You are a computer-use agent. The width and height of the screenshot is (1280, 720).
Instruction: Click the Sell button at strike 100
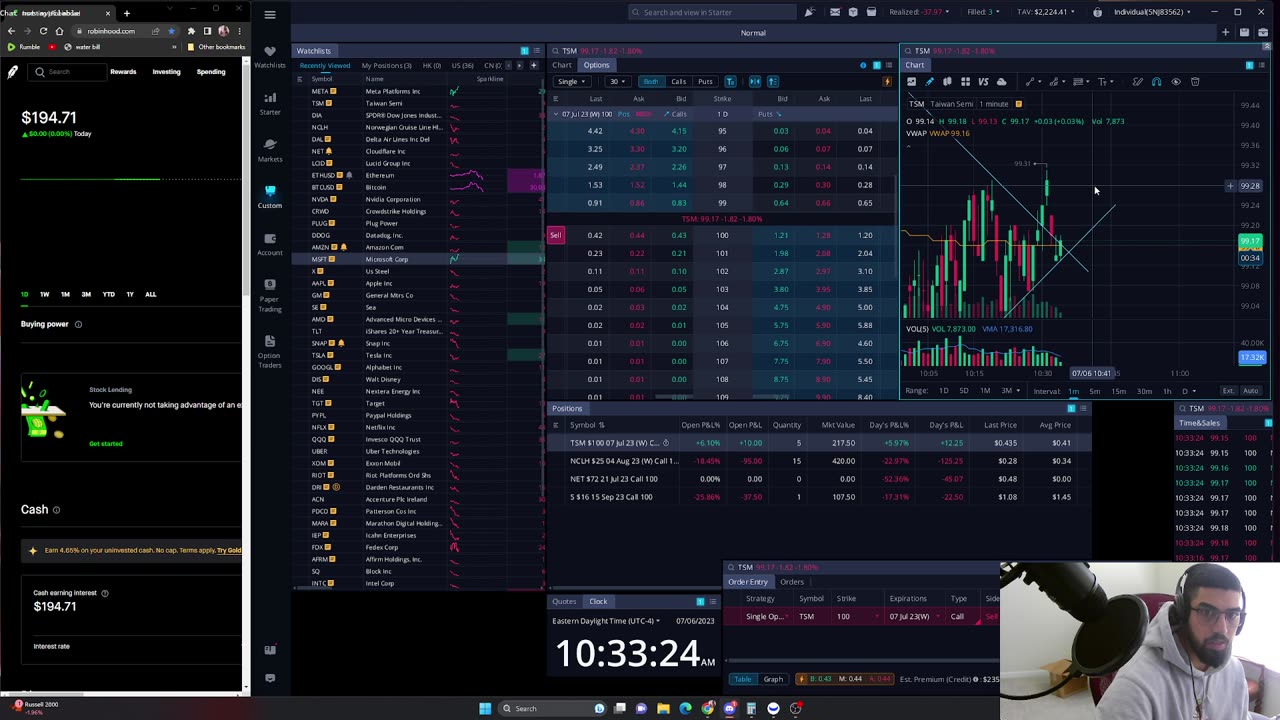pos(556,235)
